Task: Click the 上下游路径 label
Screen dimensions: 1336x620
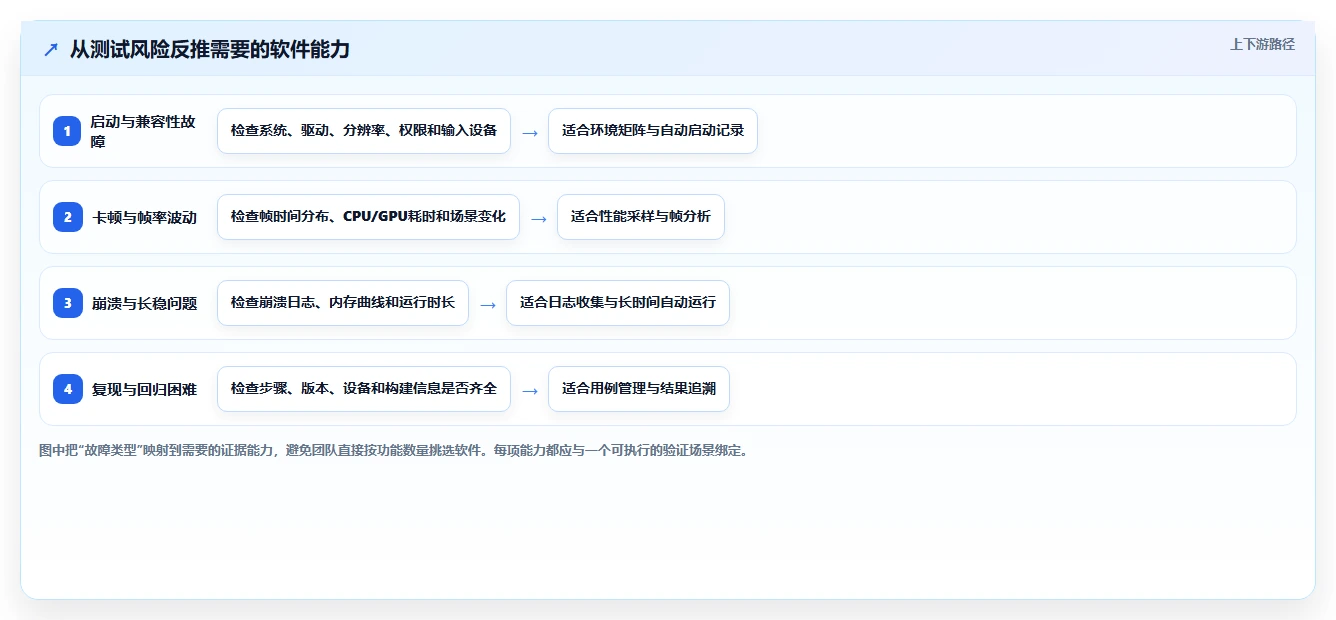Action: coord(1262,44)
